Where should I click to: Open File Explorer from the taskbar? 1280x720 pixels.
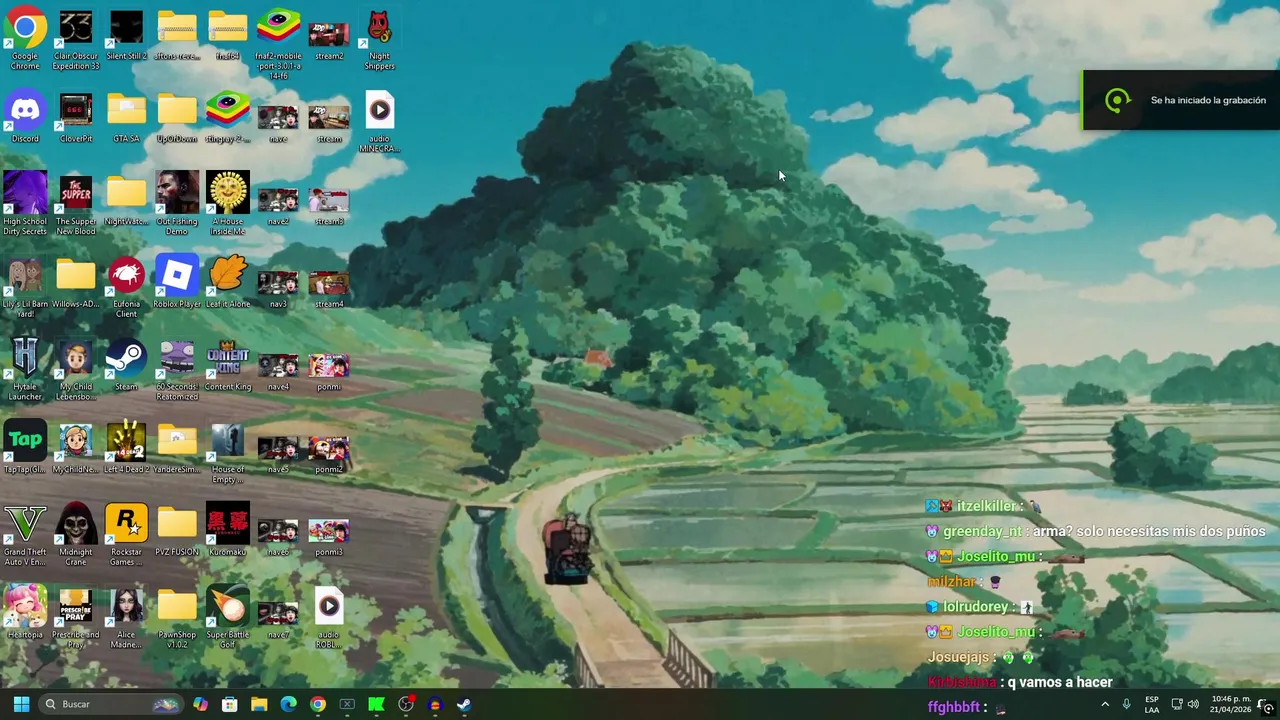tap(259, 704)
